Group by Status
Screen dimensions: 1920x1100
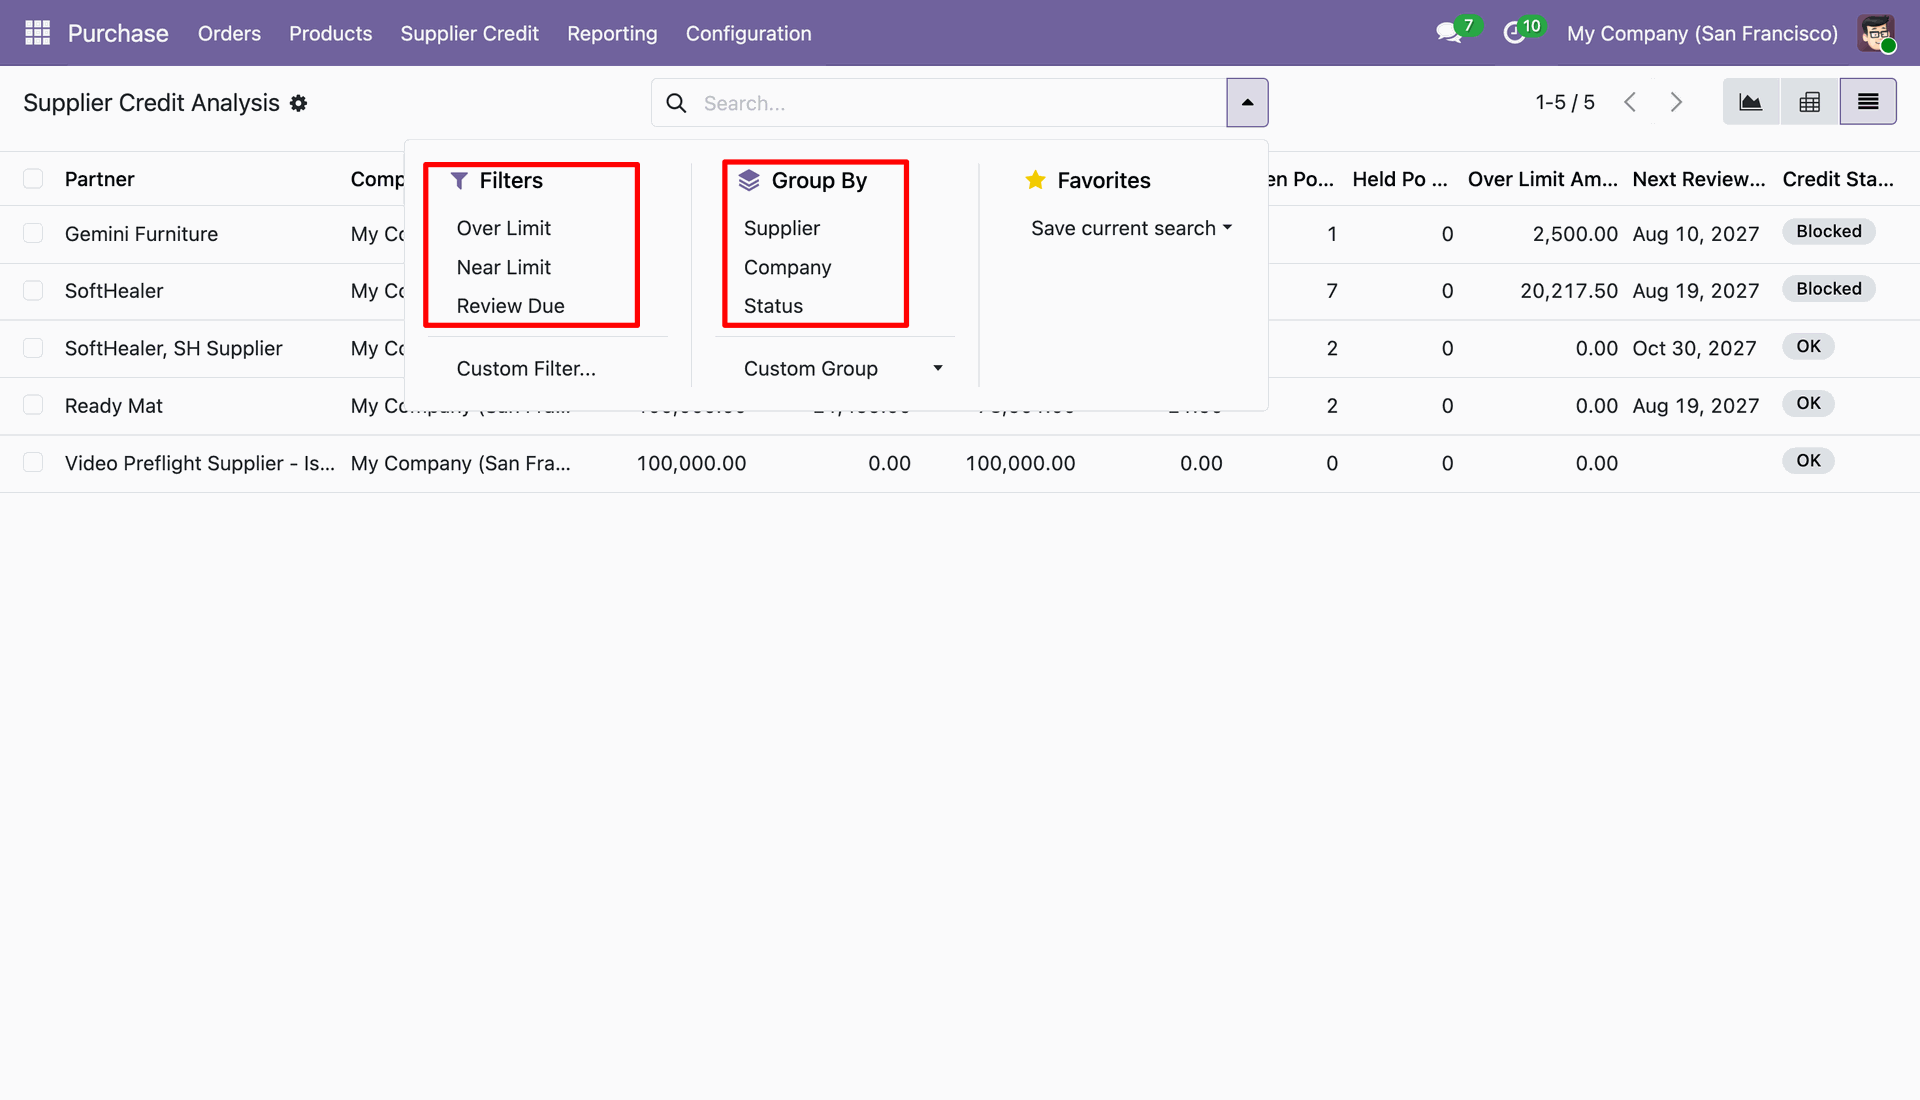(773, 306)
